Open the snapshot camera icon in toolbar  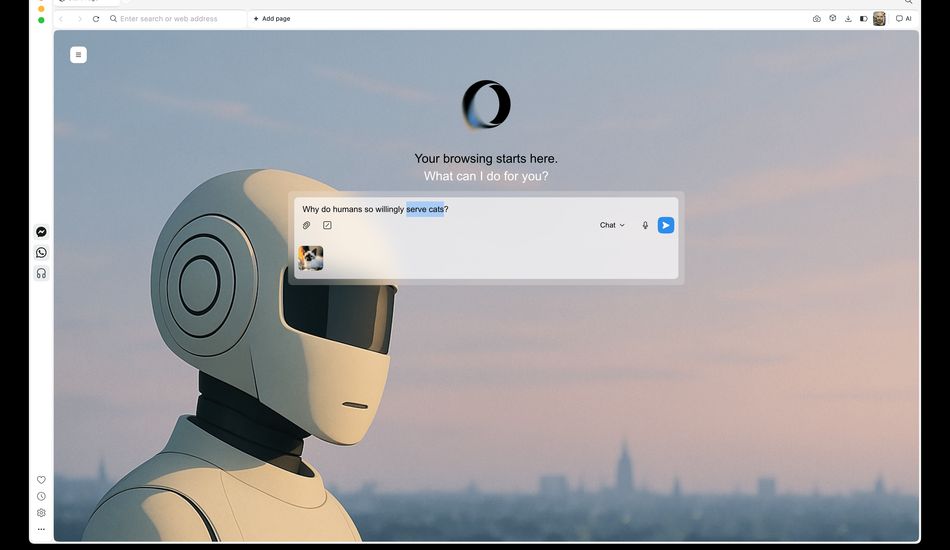click(x=816, y=19)
